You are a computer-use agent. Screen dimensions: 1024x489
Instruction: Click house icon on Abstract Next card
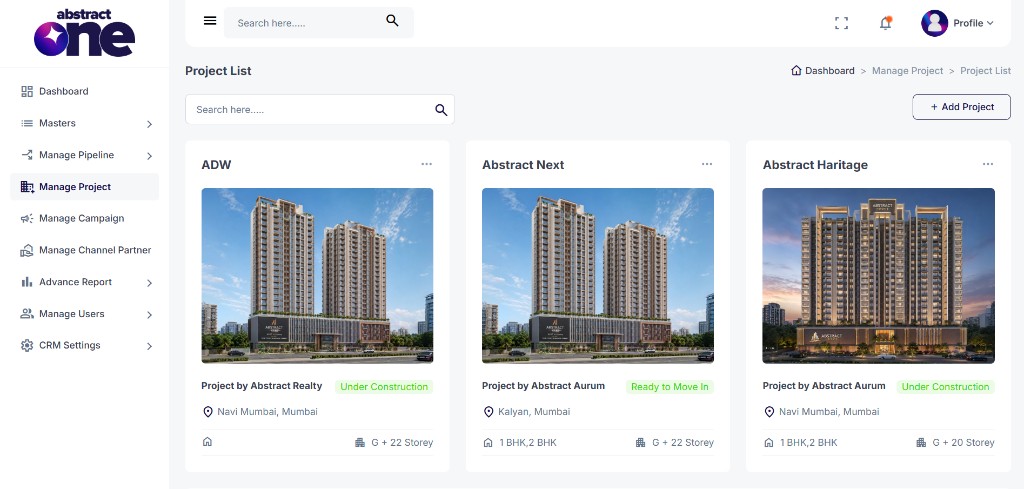pos(488,443)
